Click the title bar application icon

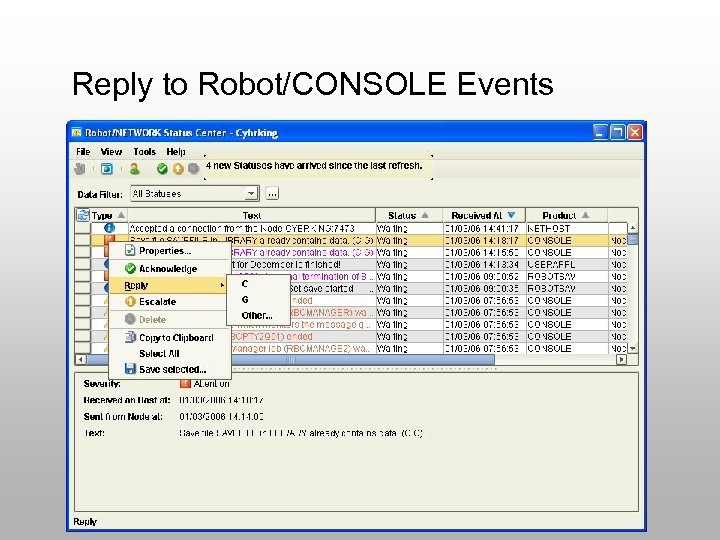(x=77, y=133)
